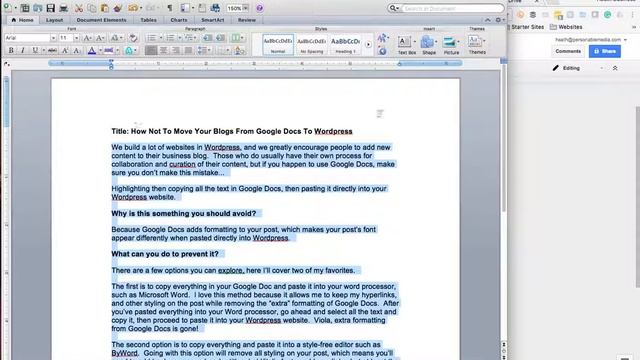Open the font size dropdown

[x=76, y=38]
